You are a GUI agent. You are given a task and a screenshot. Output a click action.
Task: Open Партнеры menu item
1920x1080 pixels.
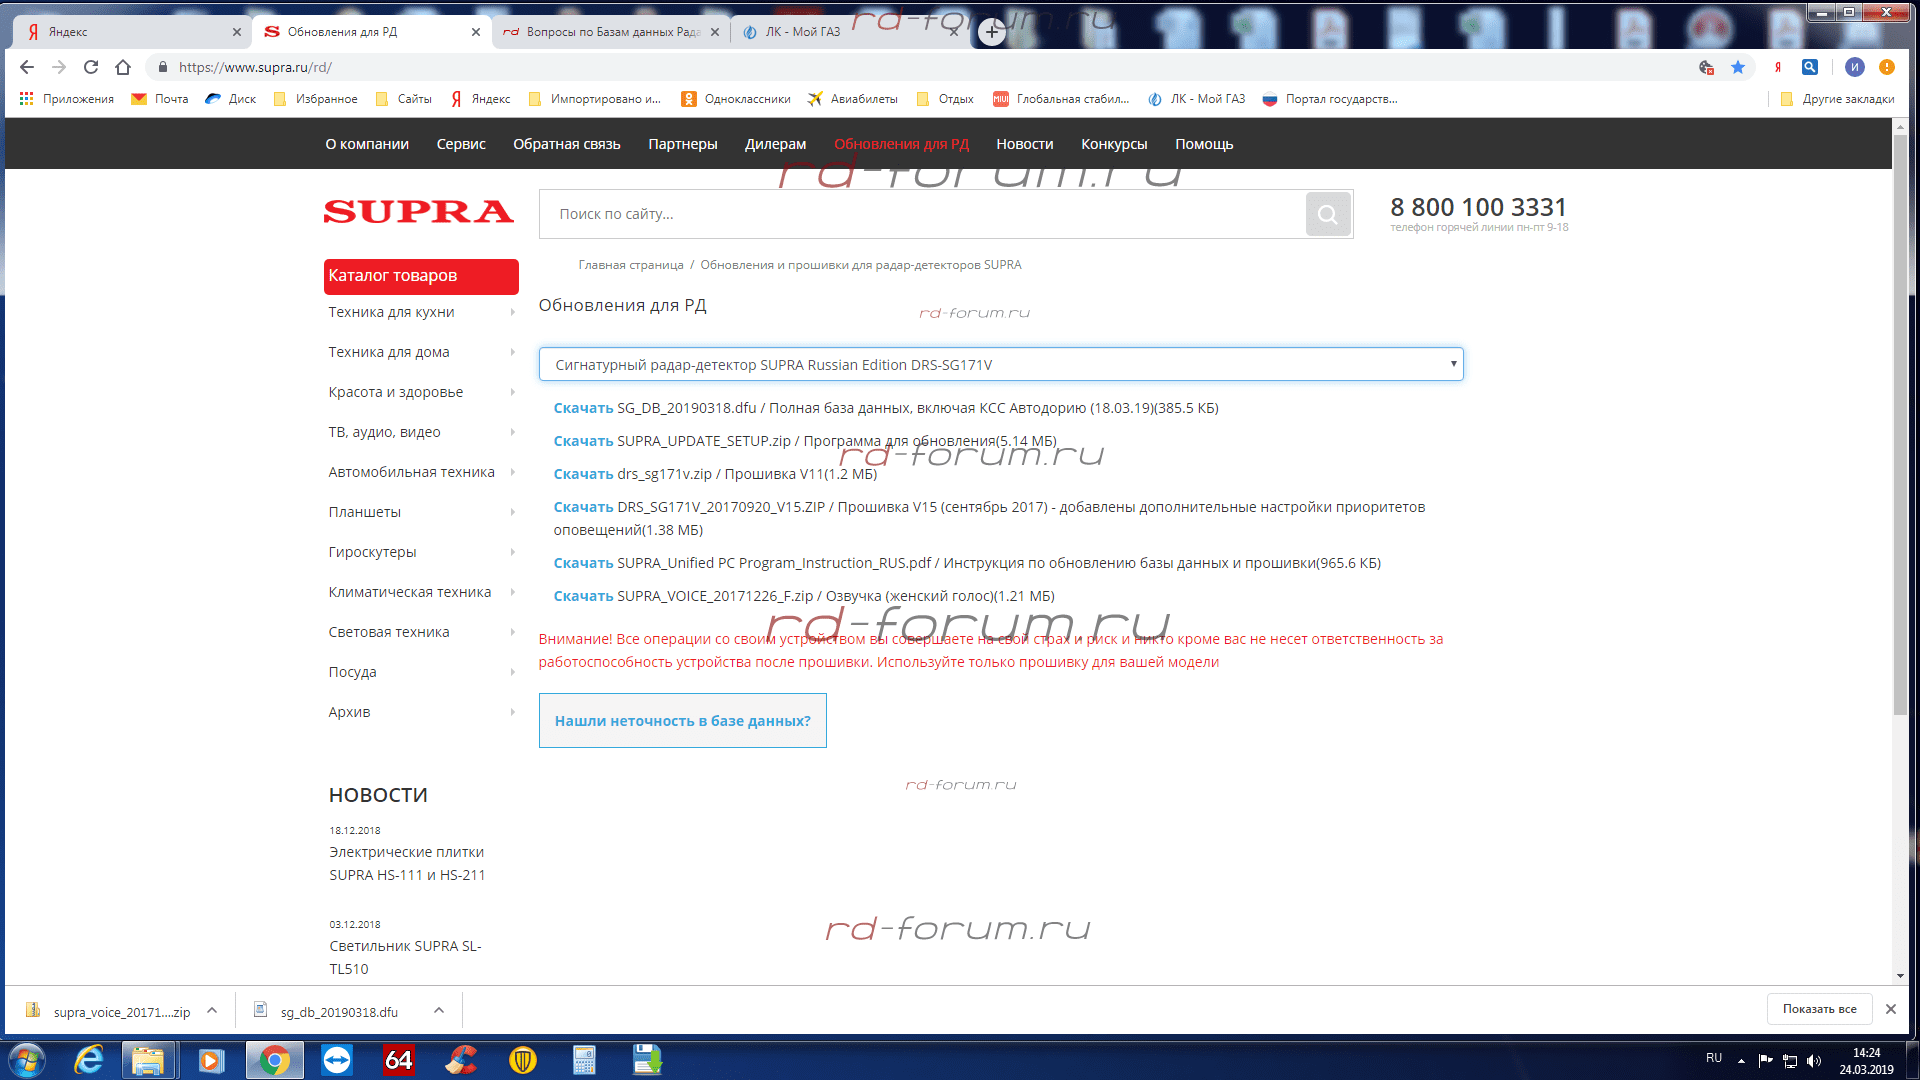pyautogui.click(x=683, y=144)
